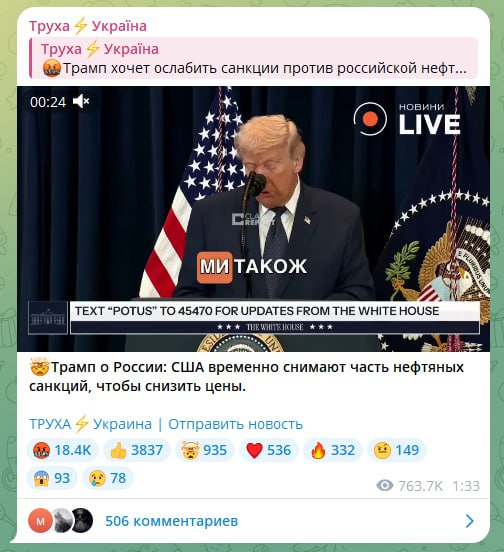The width and height of the screenshot is (504, 552).
Task: Follow the ТРУХА Украина link
Action: [90, 424]
